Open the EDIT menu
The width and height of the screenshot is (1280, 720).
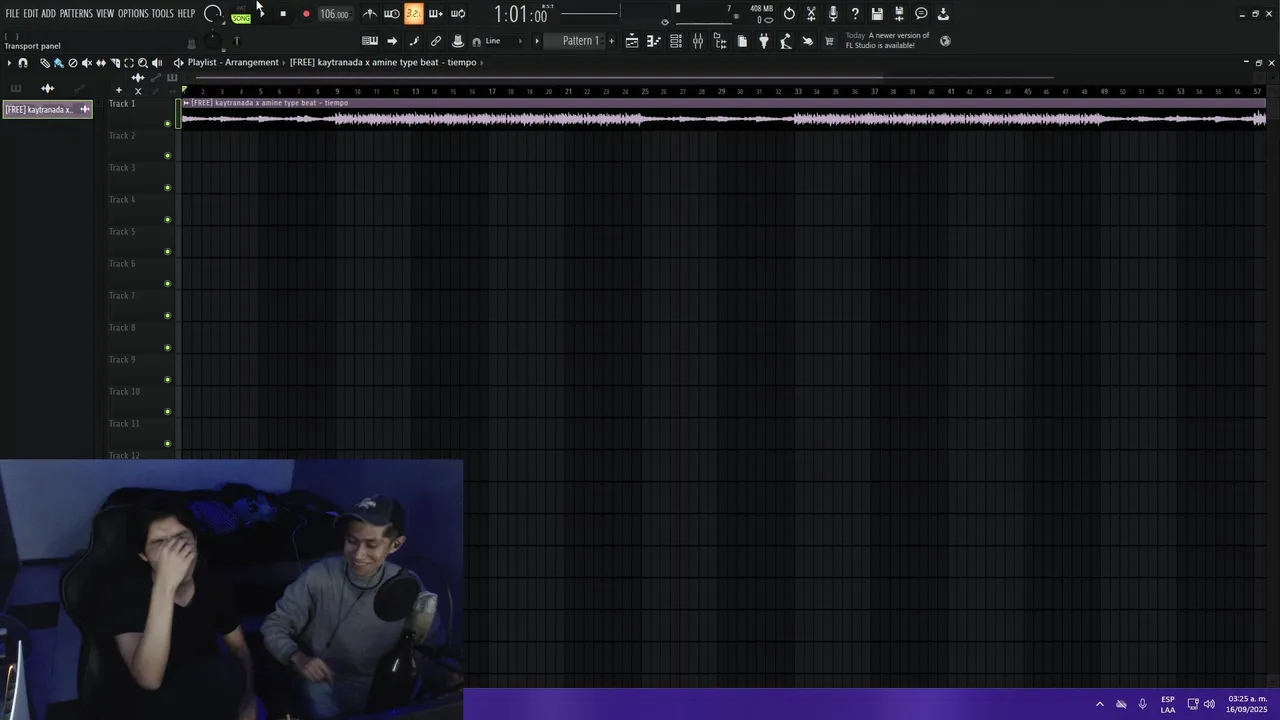31,14
